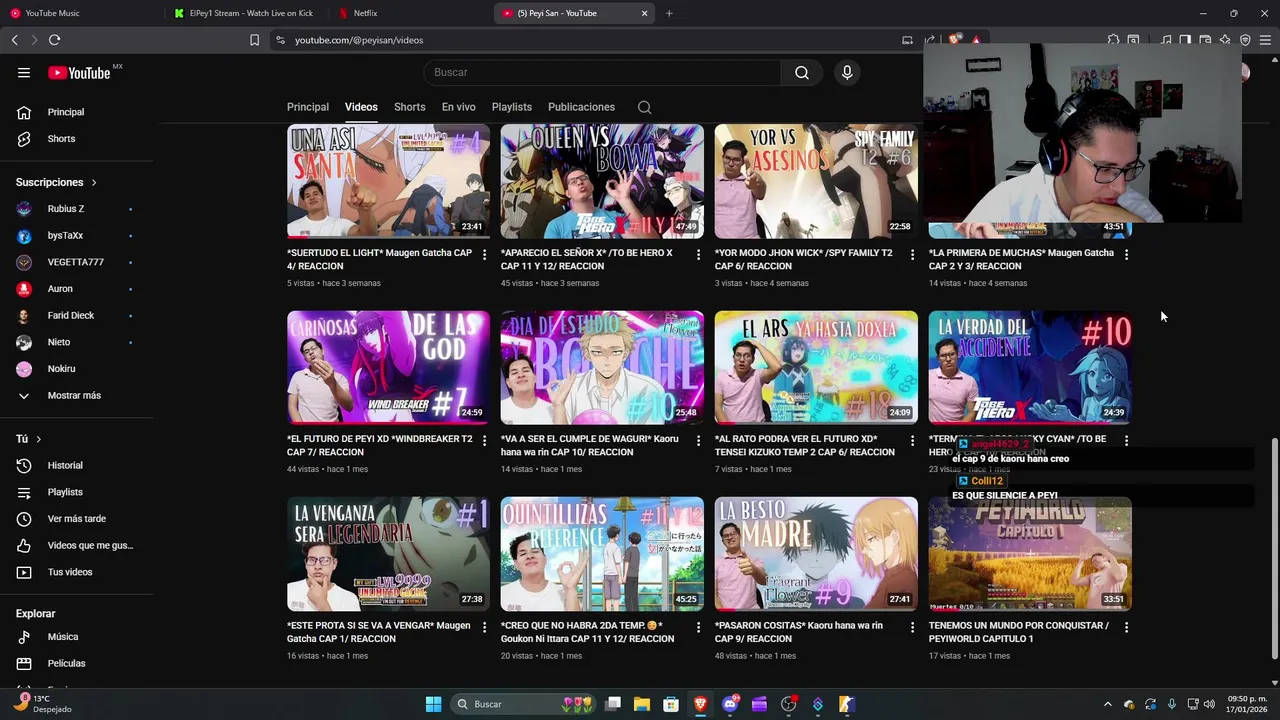
Task: Expand the Suscripciones section chevron
Action: point(94,183)
